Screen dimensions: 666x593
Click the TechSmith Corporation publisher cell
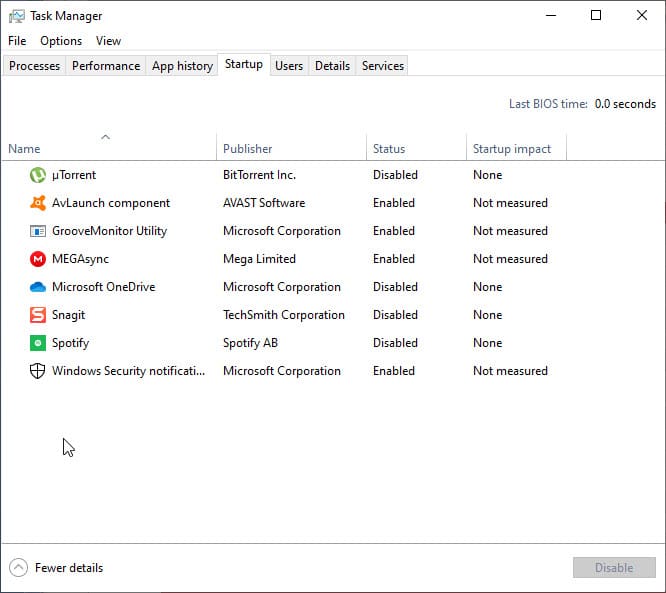tap(284, 315)
